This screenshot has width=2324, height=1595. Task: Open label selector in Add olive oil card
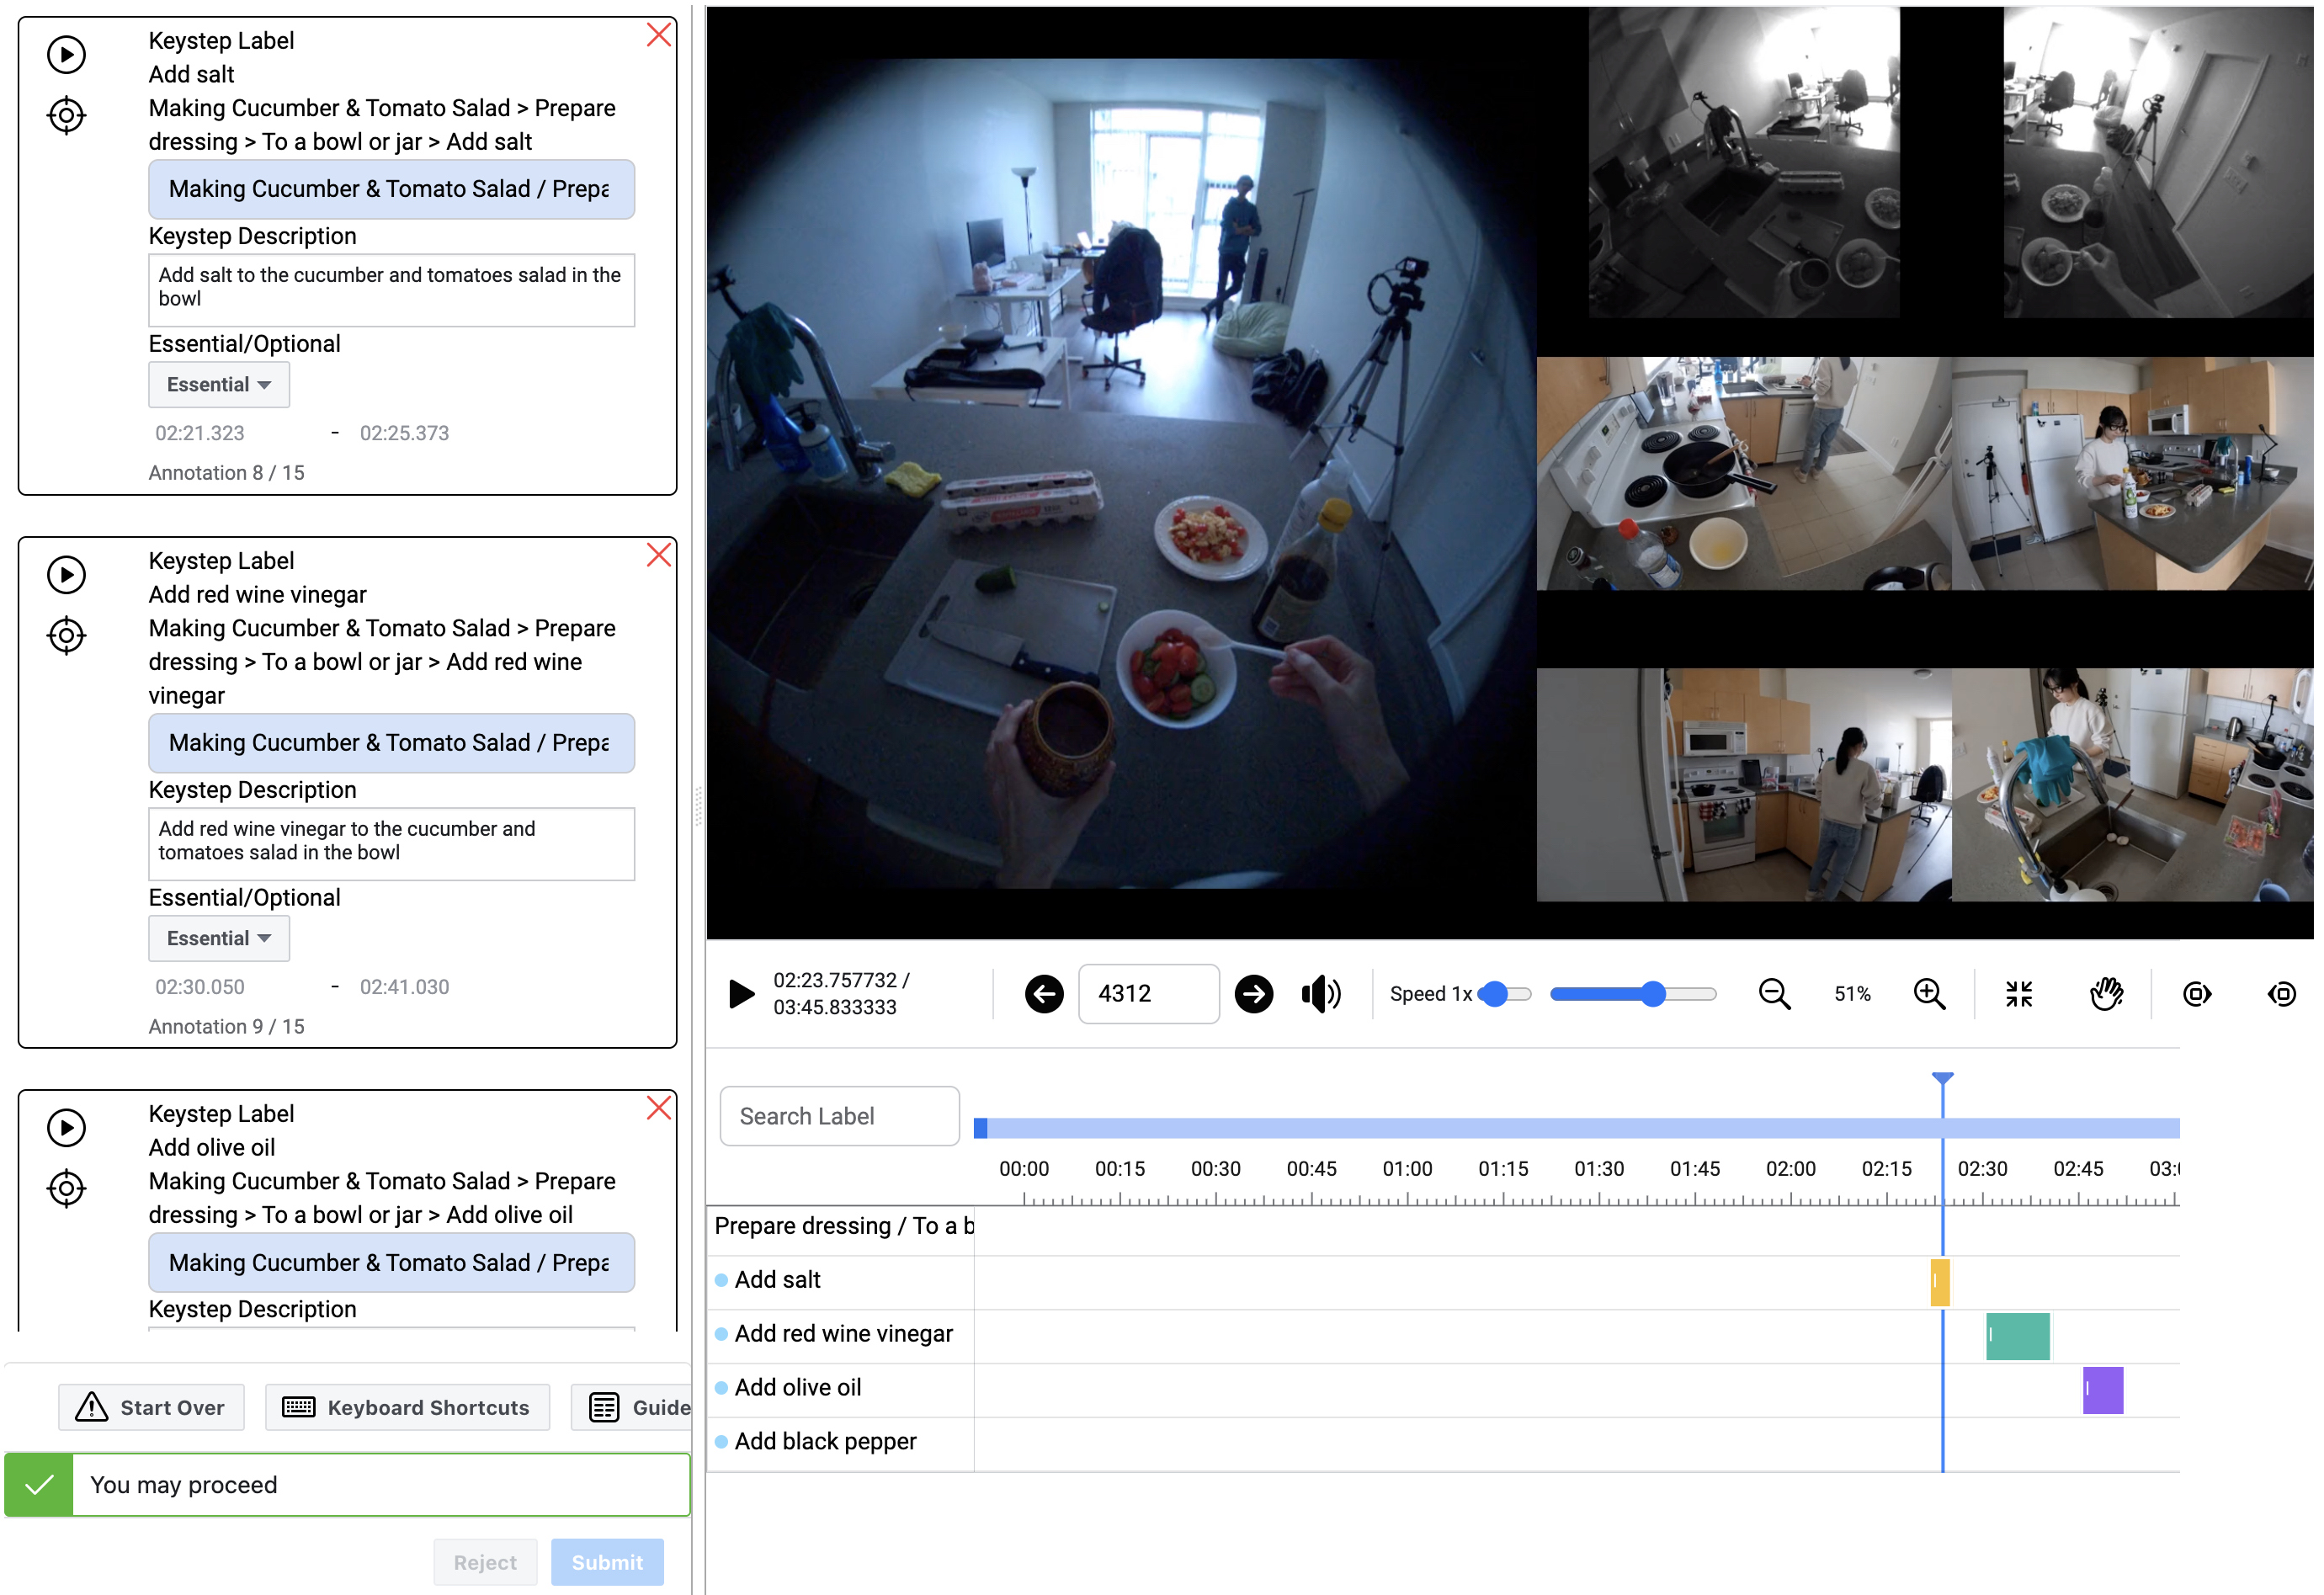(391, 1262)
